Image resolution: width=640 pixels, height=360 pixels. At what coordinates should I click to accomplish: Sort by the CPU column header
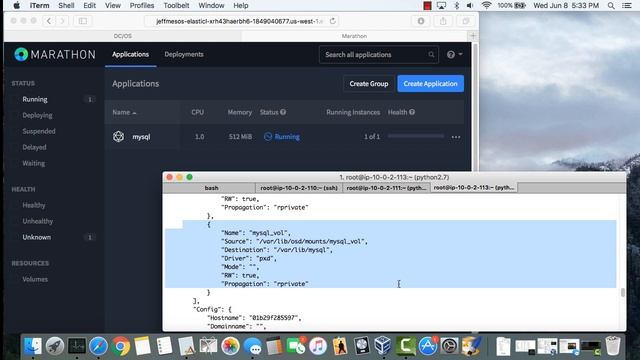(x=198, y=112)
